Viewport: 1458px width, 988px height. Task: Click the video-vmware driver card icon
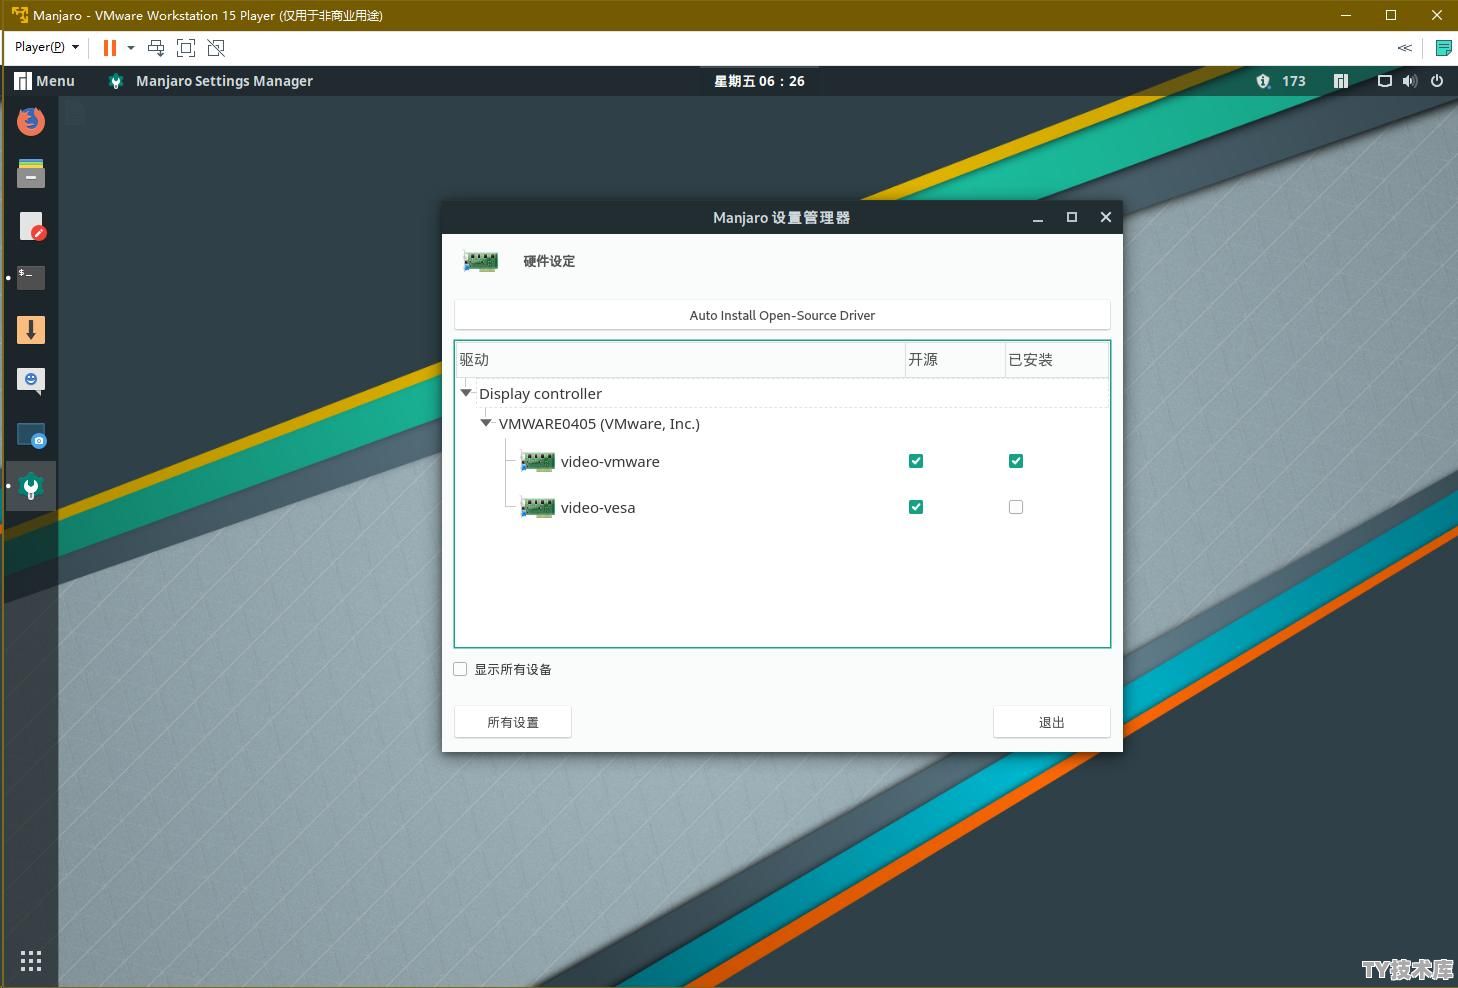click(538, 461)
